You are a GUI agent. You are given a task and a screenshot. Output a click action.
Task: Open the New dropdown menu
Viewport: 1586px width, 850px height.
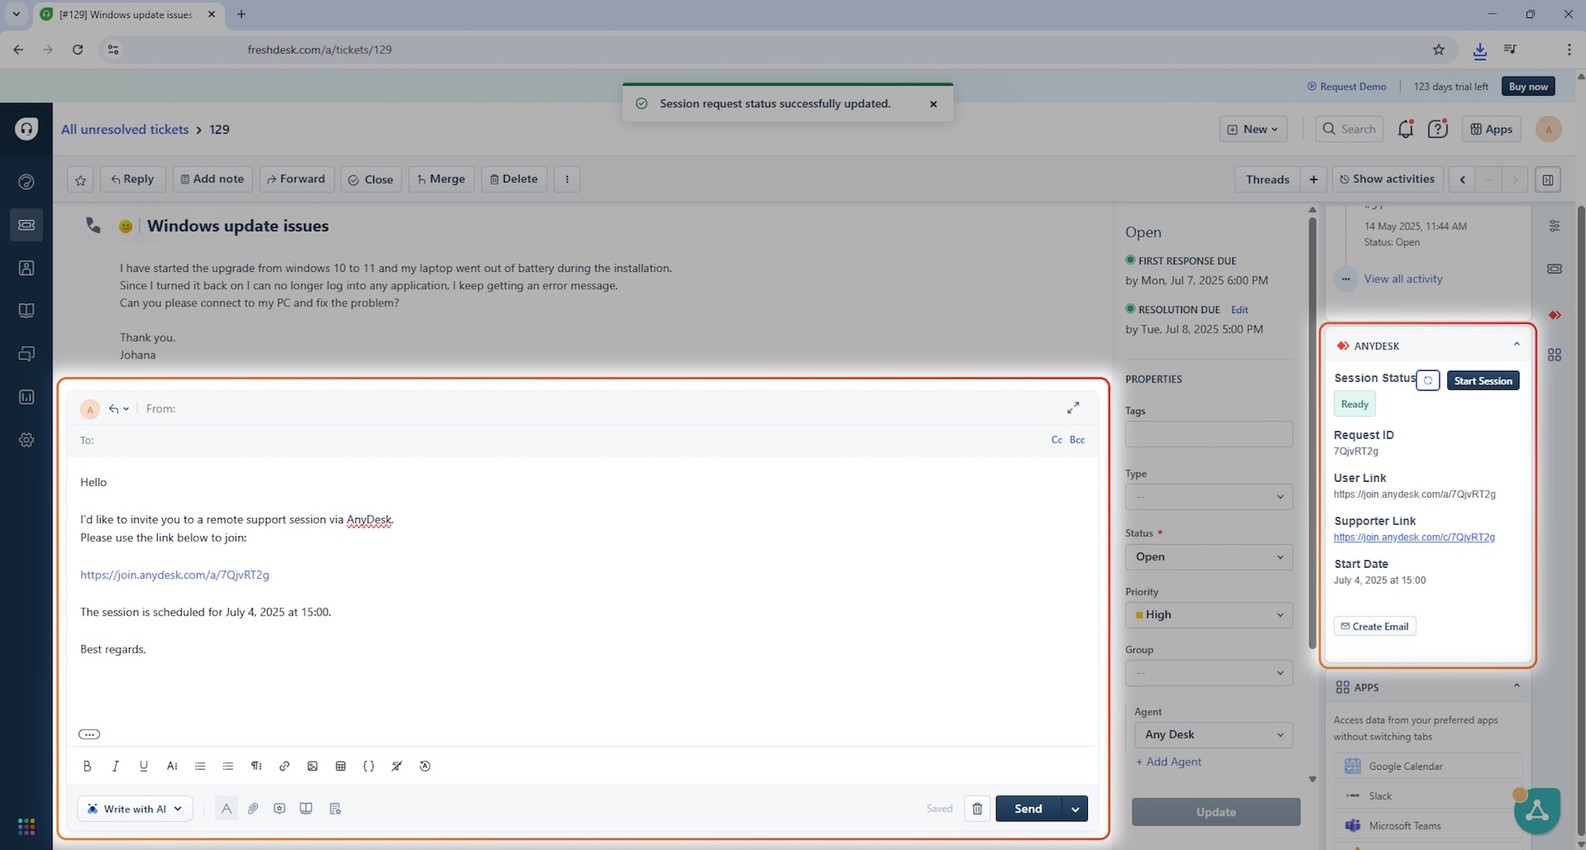coord(1254,129)
